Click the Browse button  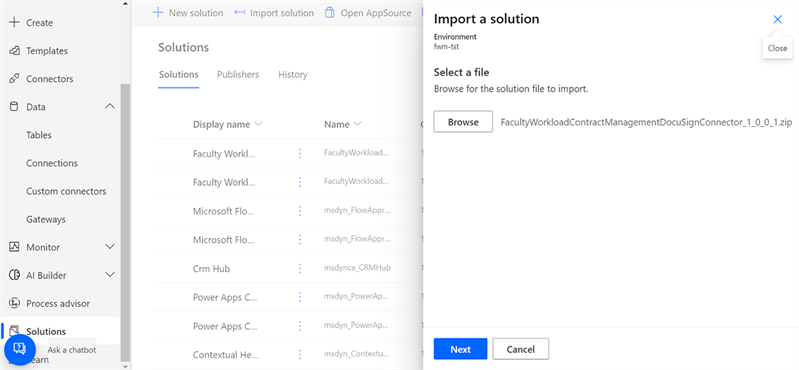coord(463,122)
